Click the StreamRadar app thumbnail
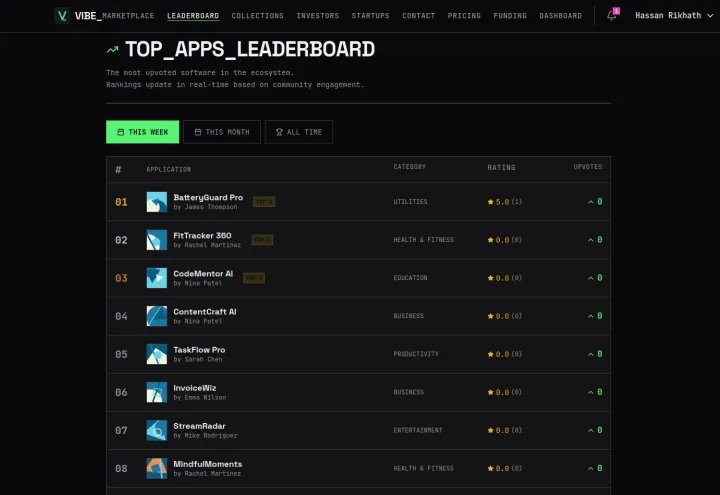 [x=157, y=430]
